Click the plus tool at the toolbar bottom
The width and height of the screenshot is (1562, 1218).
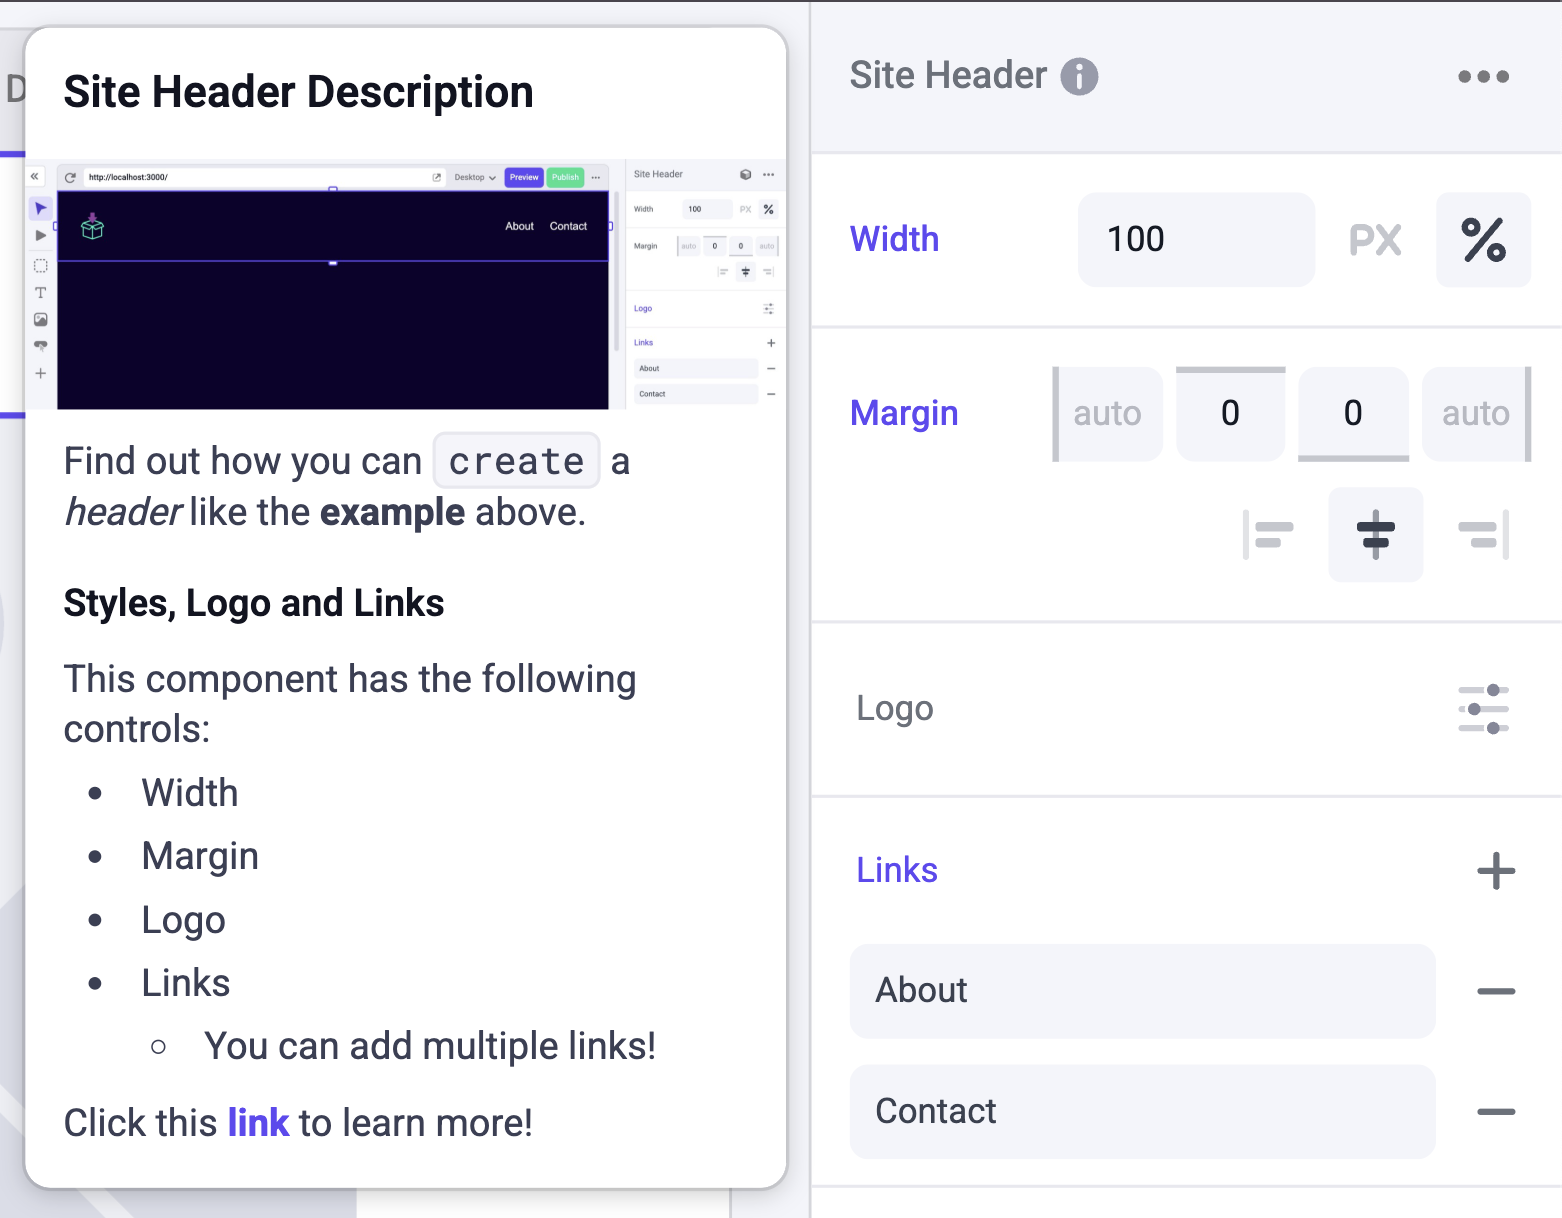click(40, 373)
